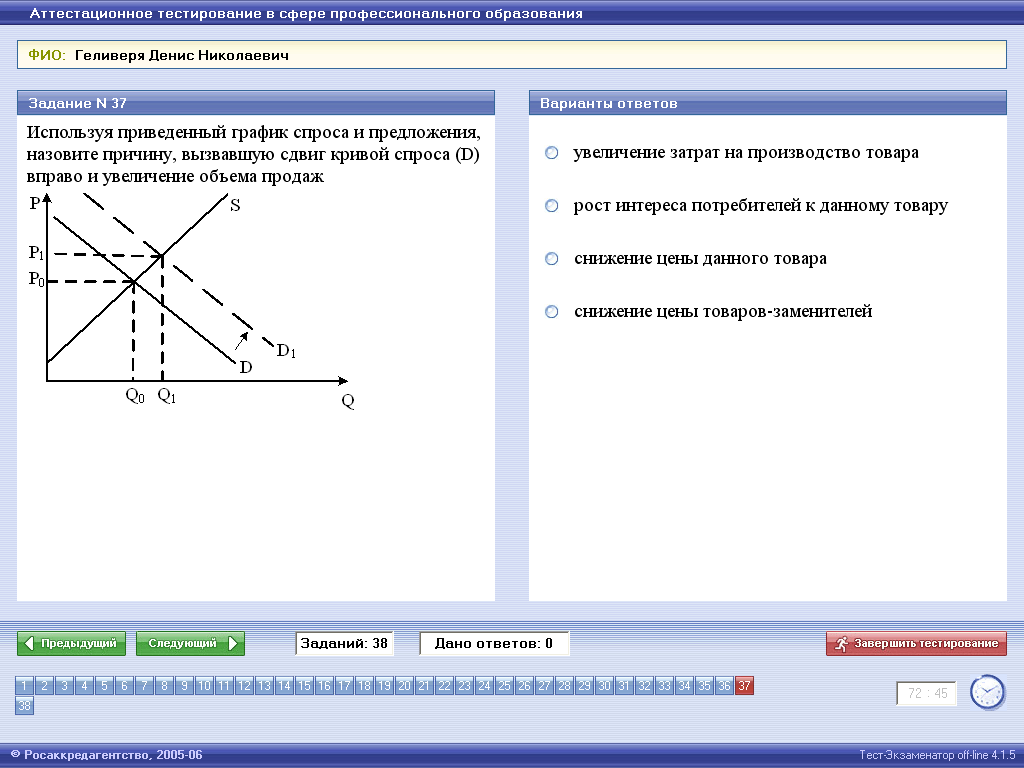Jump to question 28 in navigator
Screen dimensions: 1024x768
pos(564,686)
